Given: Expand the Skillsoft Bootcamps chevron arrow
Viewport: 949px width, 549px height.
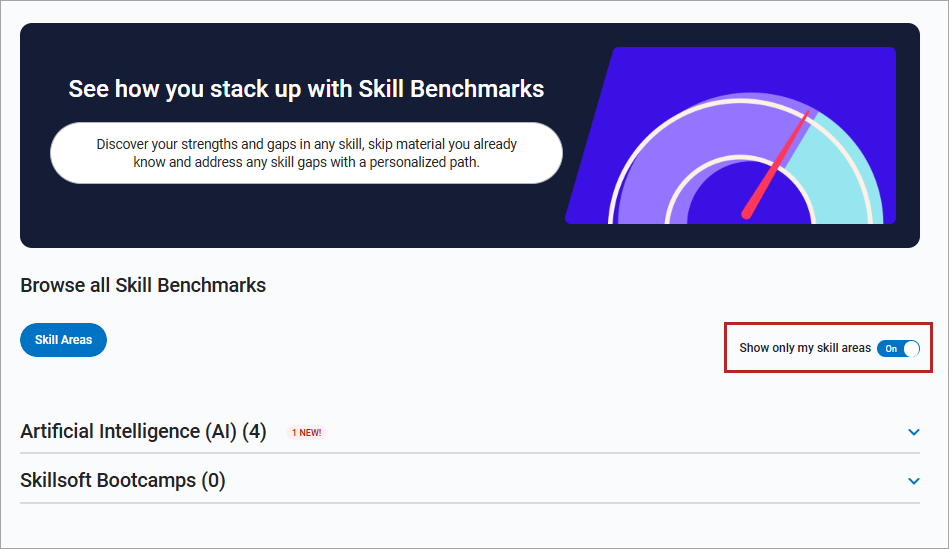Looking at the screenshot, I should tap(913, 481).
